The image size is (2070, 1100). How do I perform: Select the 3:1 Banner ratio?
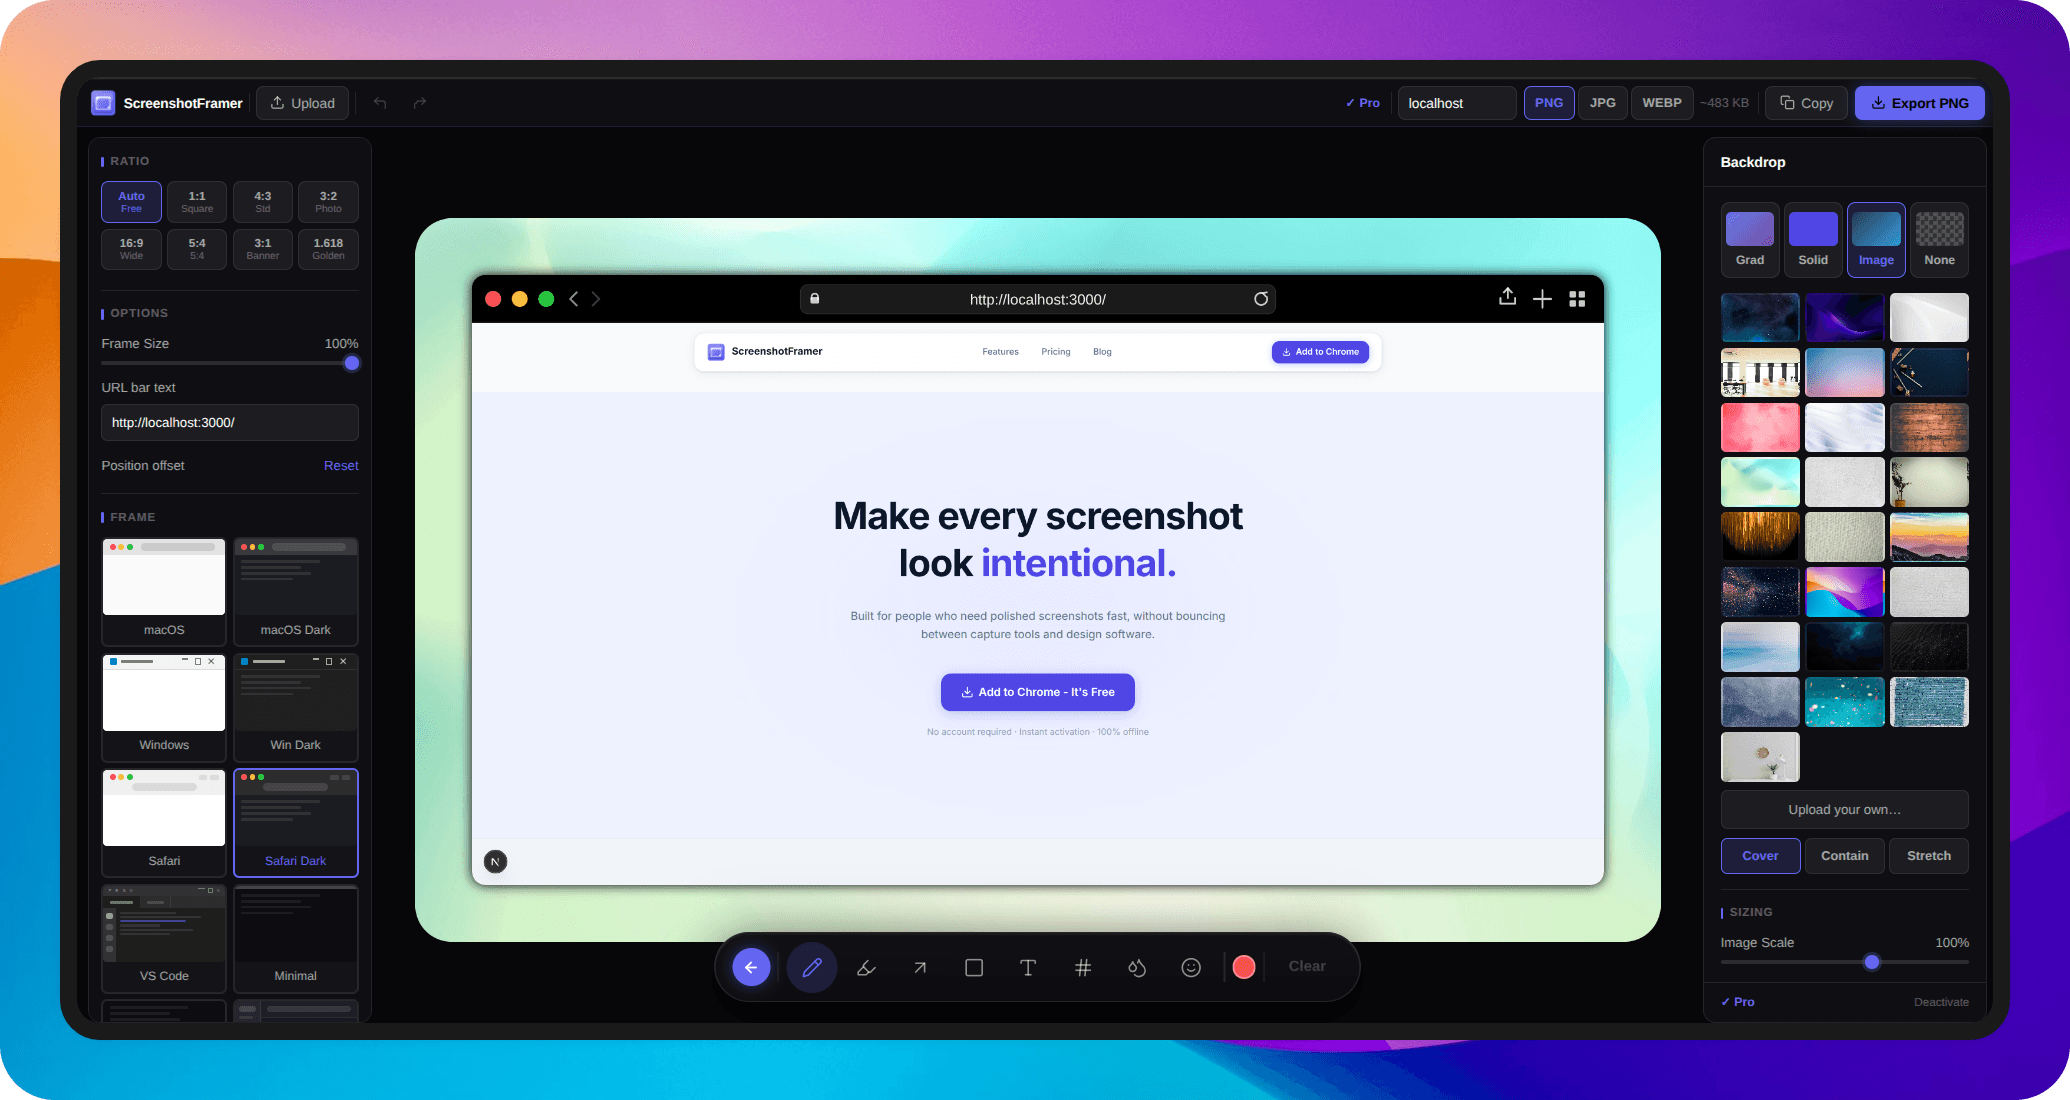click(263, 249)
